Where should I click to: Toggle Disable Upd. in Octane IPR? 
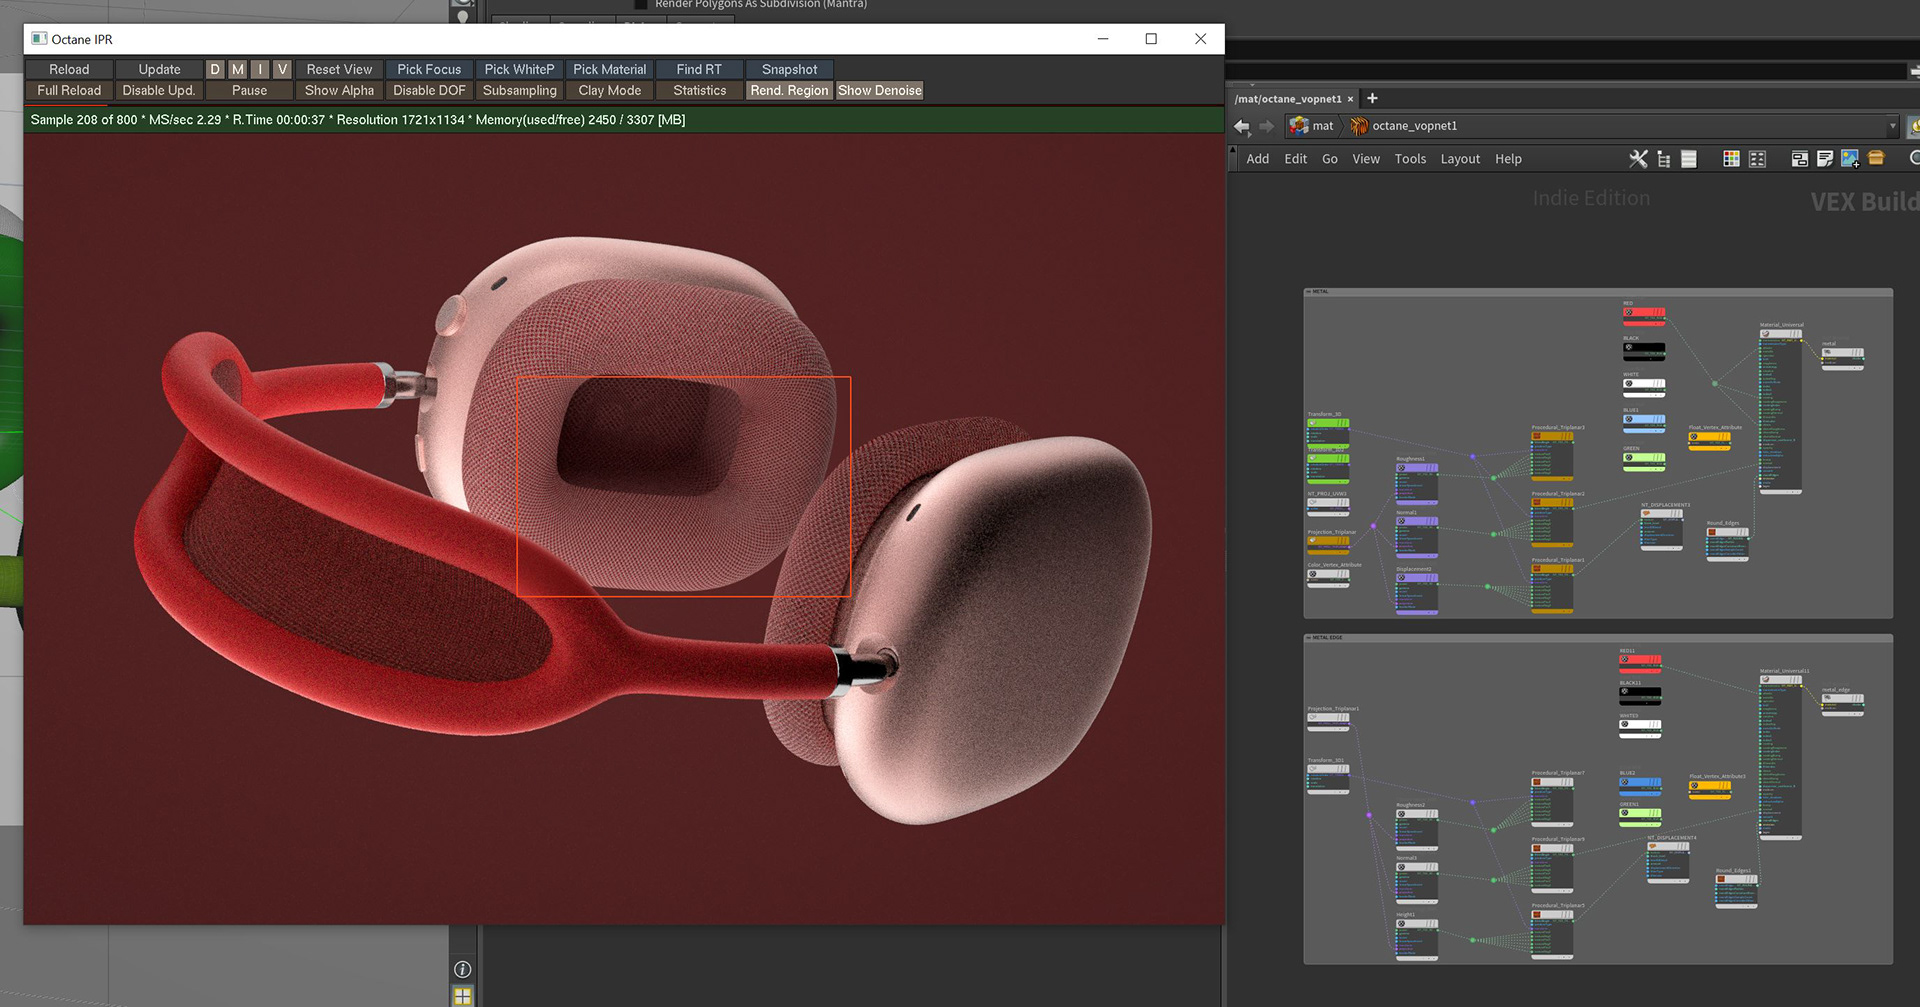pos(159,90)
